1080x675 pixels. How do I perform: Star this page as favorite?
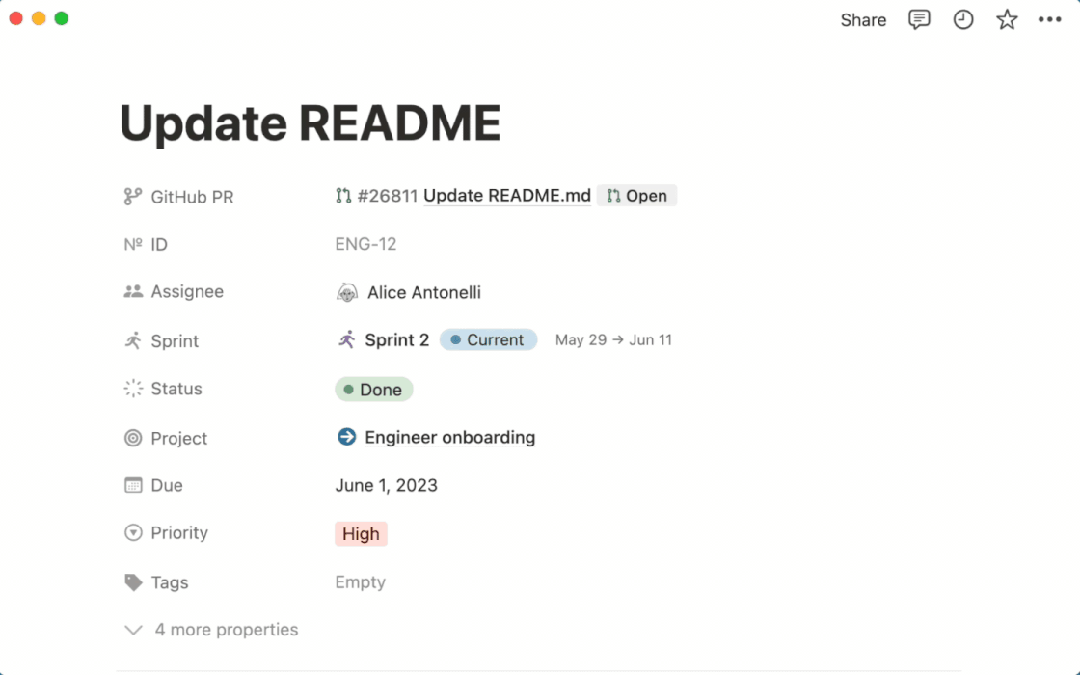[x=1006, y=20]
